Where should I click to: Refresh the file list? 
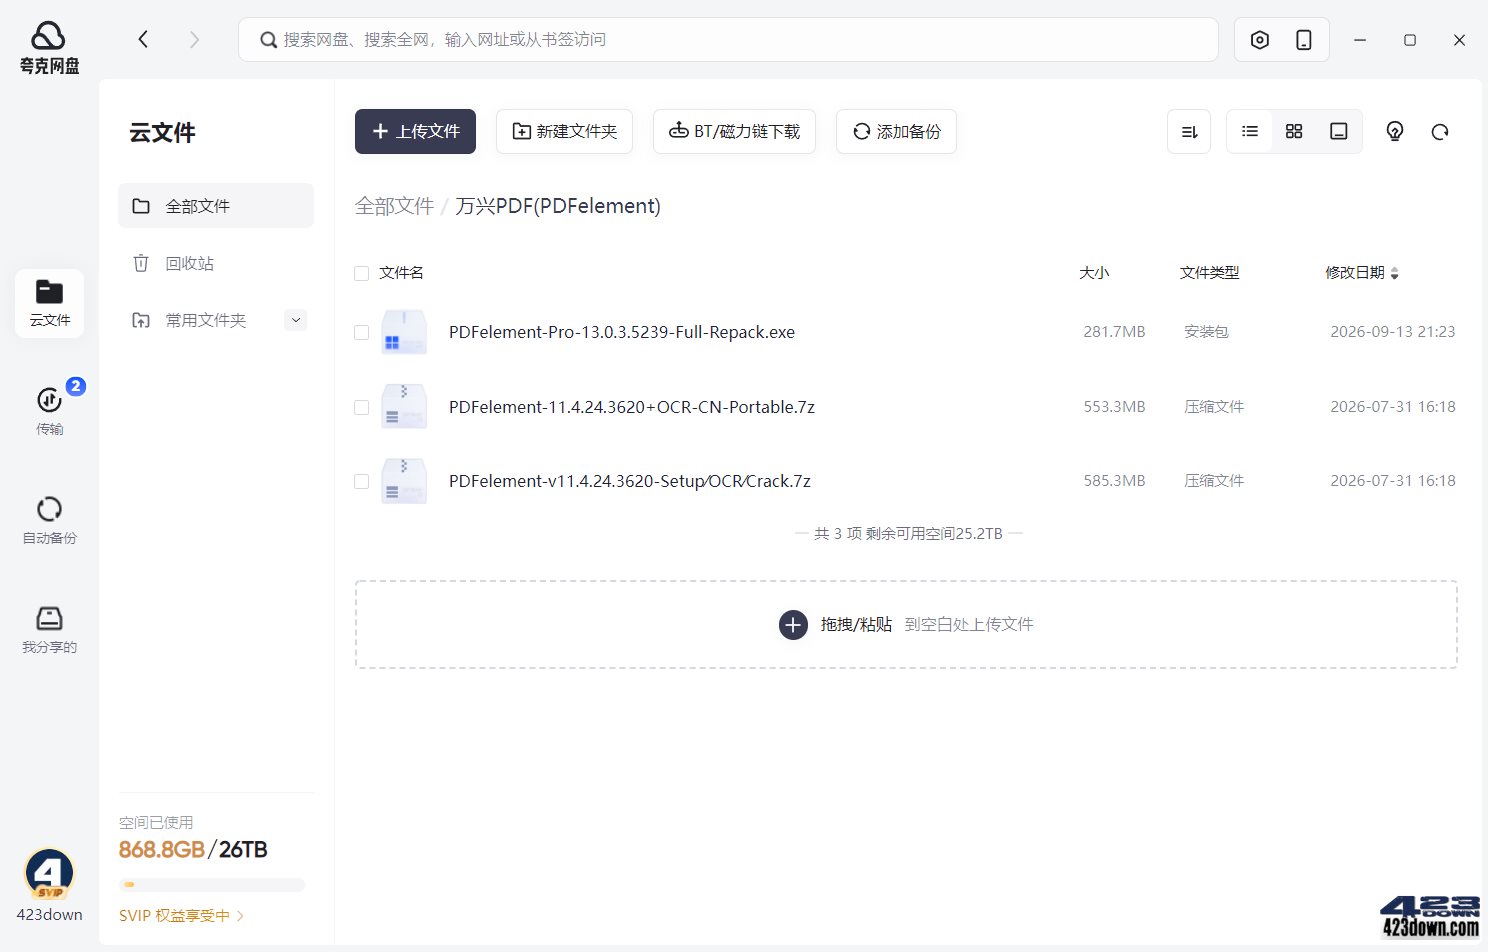1440,131
